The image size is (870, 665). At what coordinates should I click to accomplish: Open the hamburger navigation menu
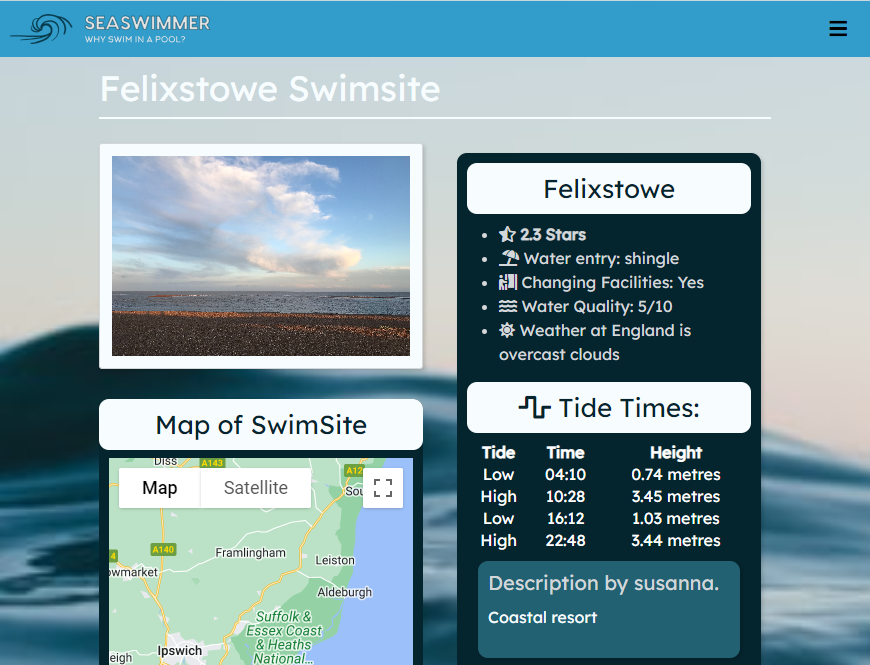[x=838, y=28]
